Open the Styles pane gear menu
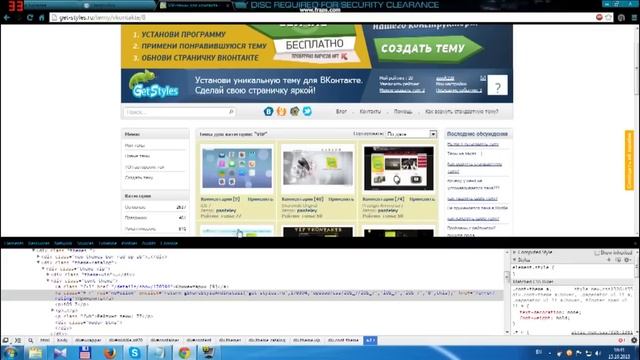Screen dimensions: 640x360 [x=627, y=260]
